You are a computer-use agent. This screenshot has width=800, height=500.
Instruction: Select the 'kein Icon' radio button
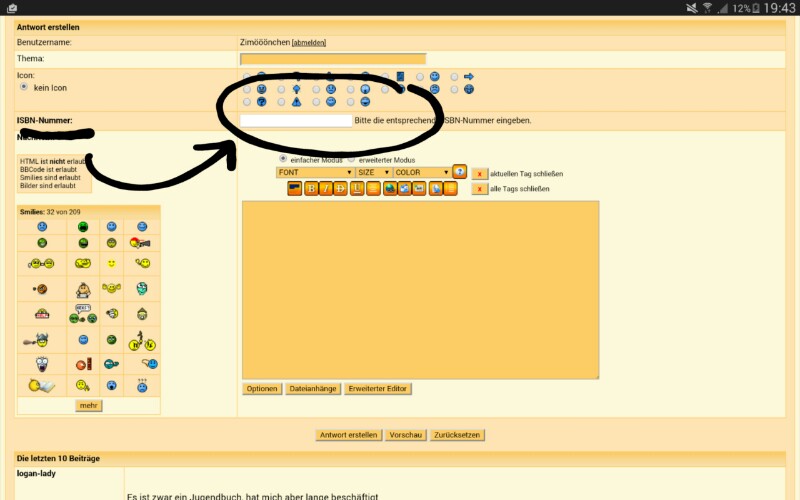[x=24, y=87]
